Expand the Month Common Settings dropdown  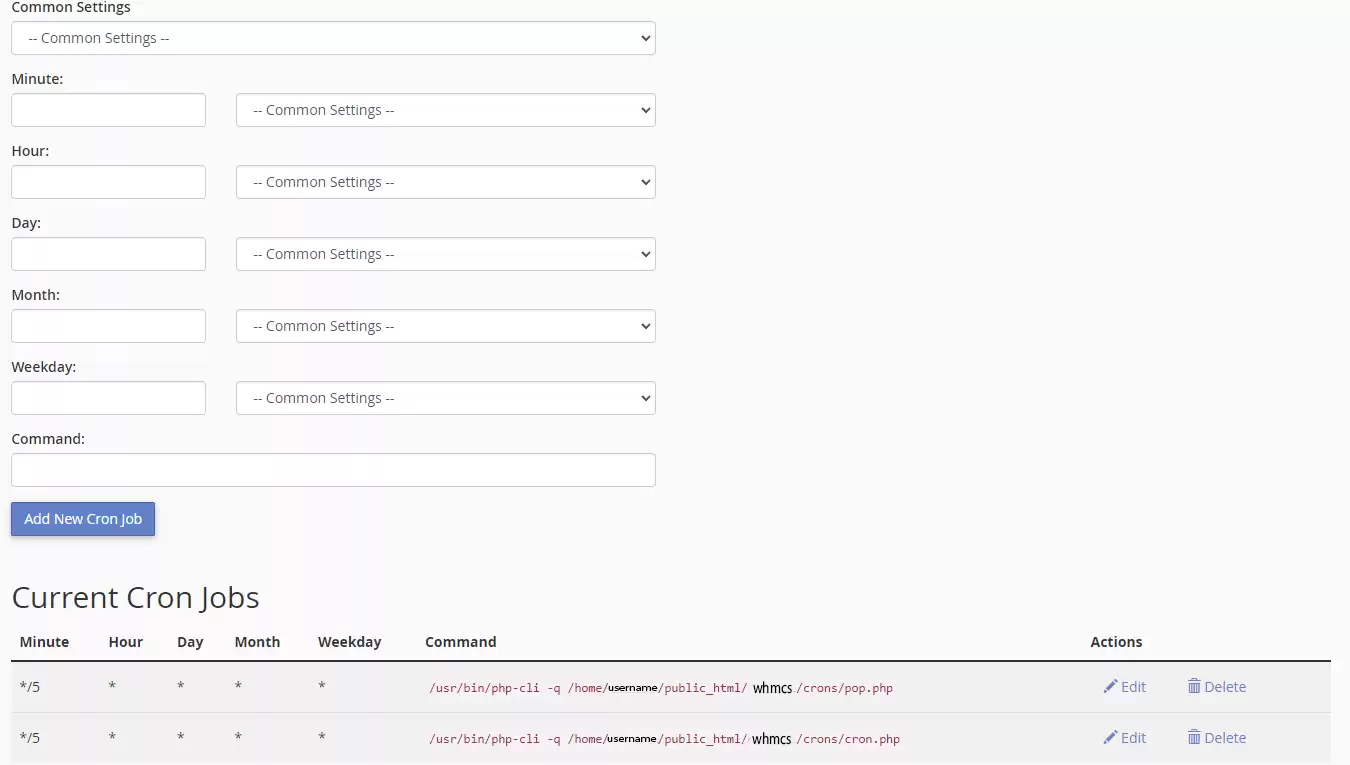tap(445, 326)
